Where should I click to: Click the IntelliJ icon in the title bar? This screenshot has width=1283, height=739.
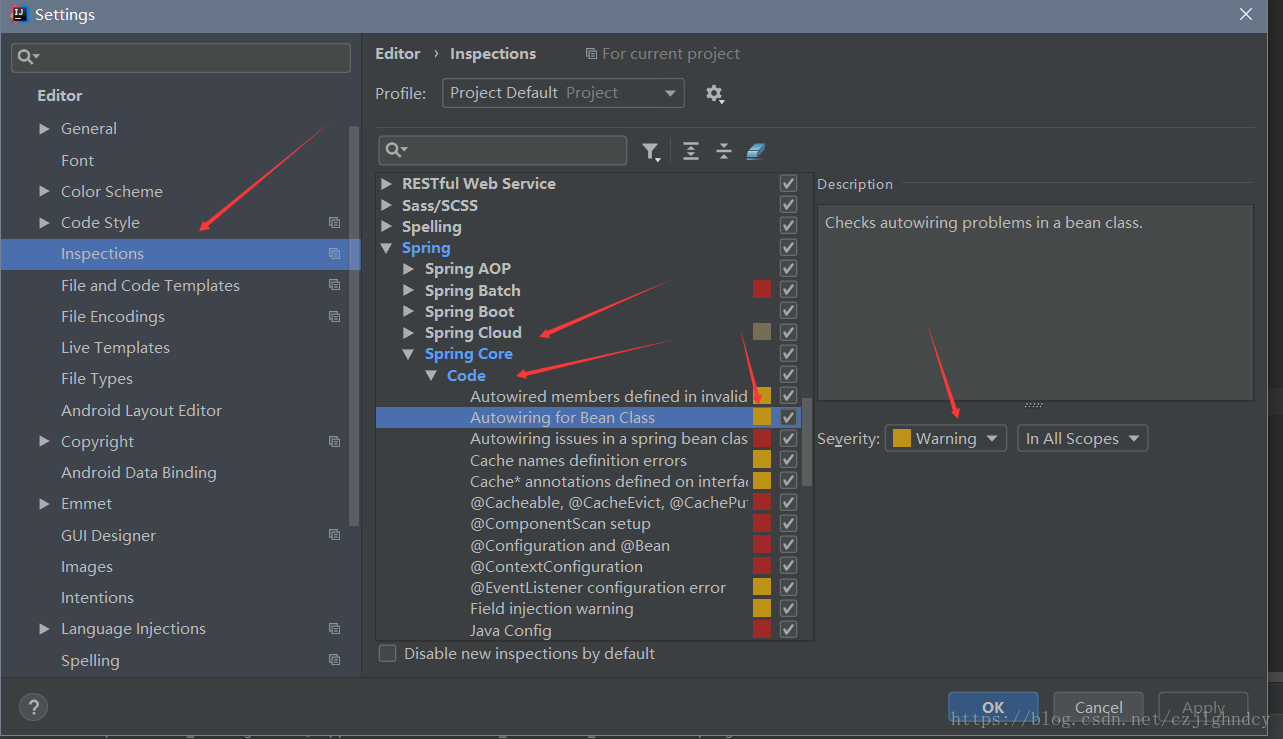[18, 14]
